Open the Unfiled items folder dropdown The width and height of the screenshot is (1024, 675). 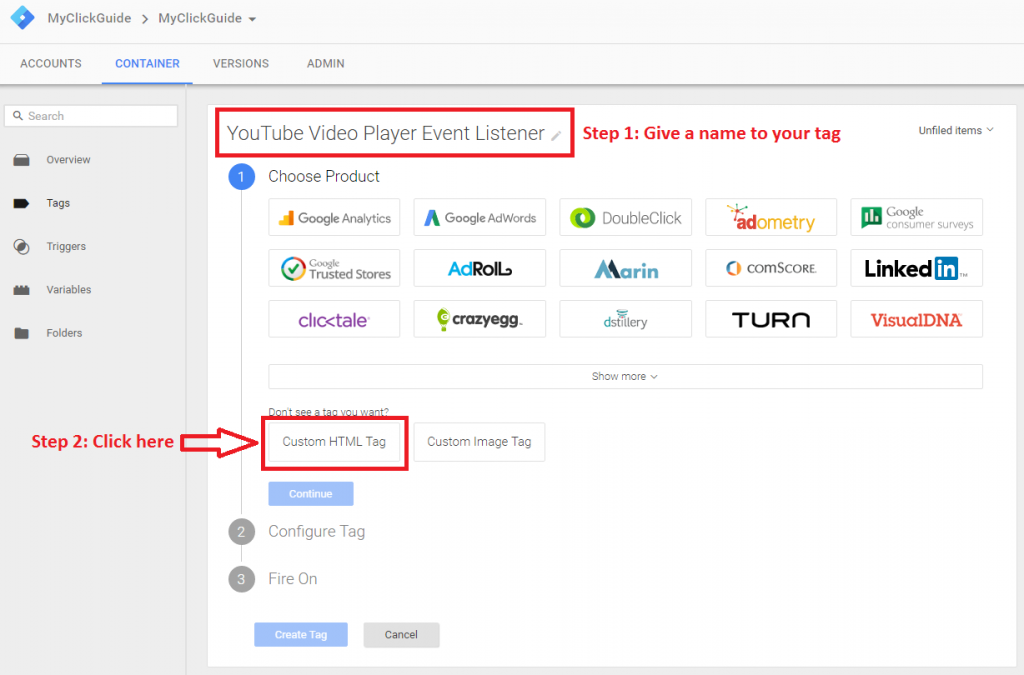[x=955, y=131]
